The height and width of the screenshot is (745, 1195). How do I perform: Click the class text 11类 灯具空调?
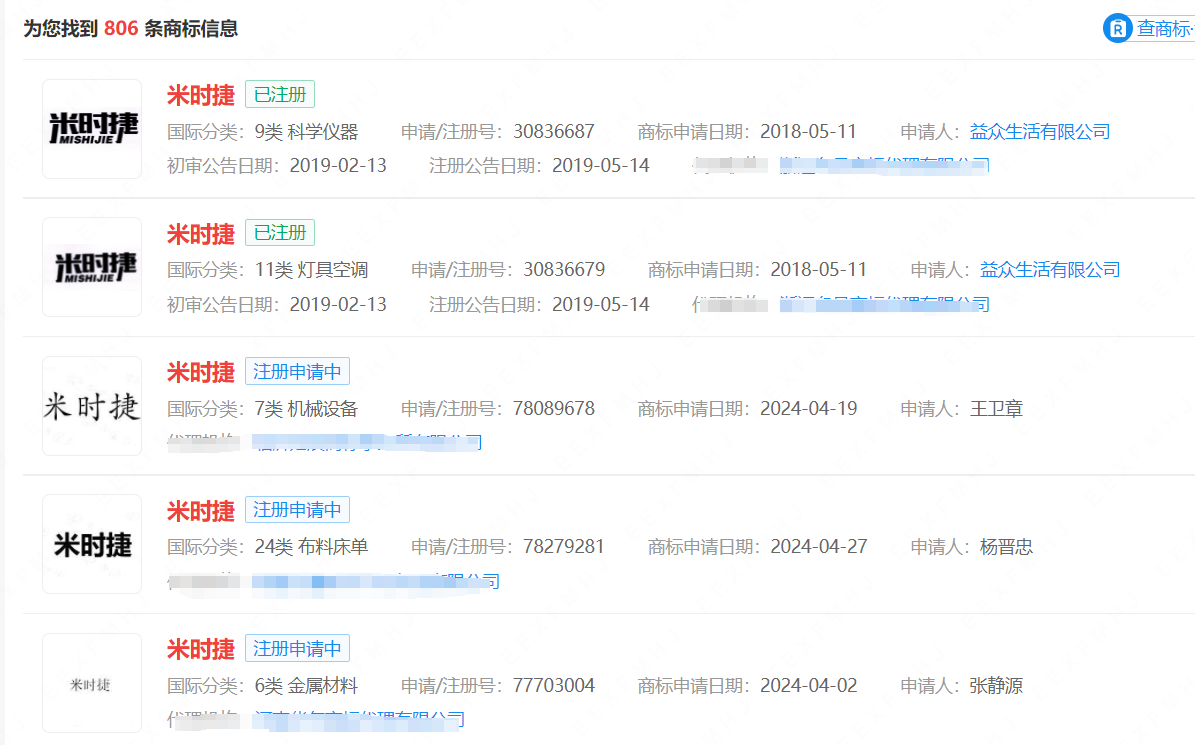tap(311, 270)
